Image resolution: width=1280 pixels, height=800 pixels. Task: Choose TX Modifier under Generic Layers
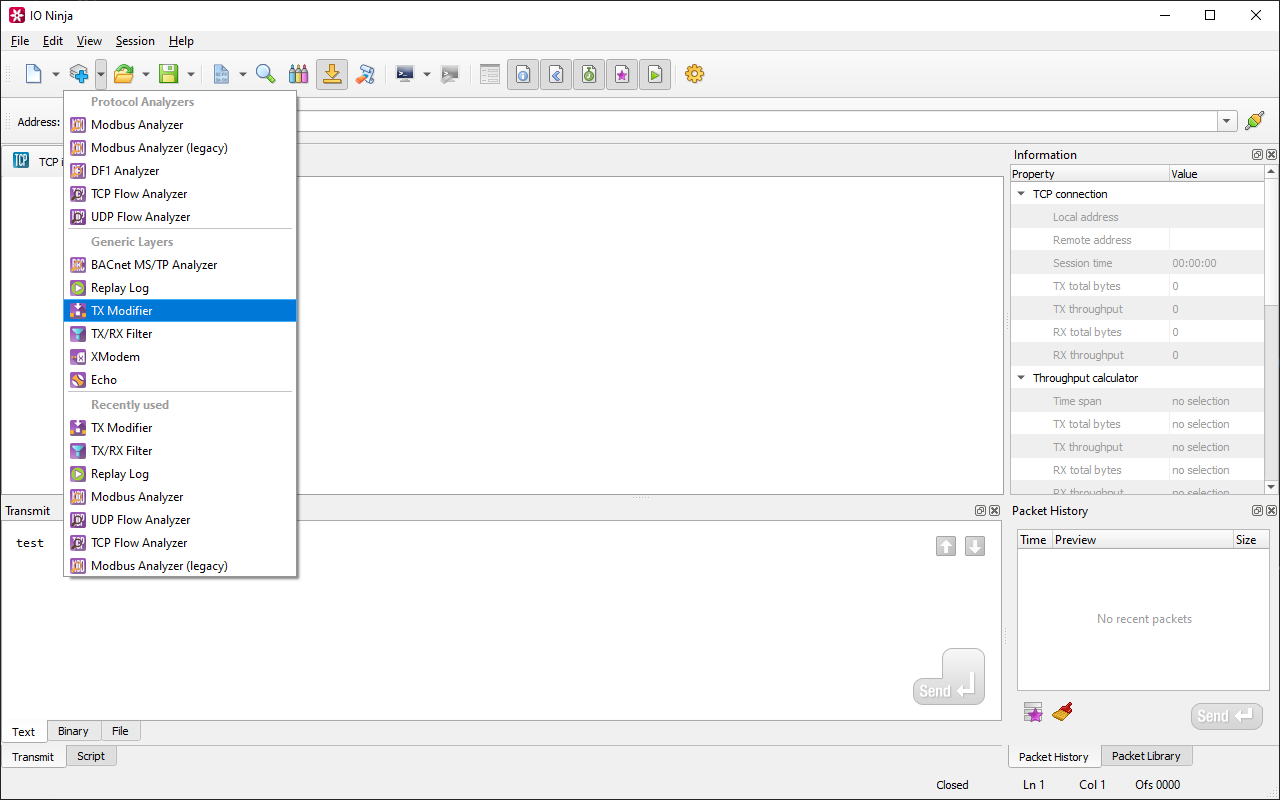click(180, 311)
